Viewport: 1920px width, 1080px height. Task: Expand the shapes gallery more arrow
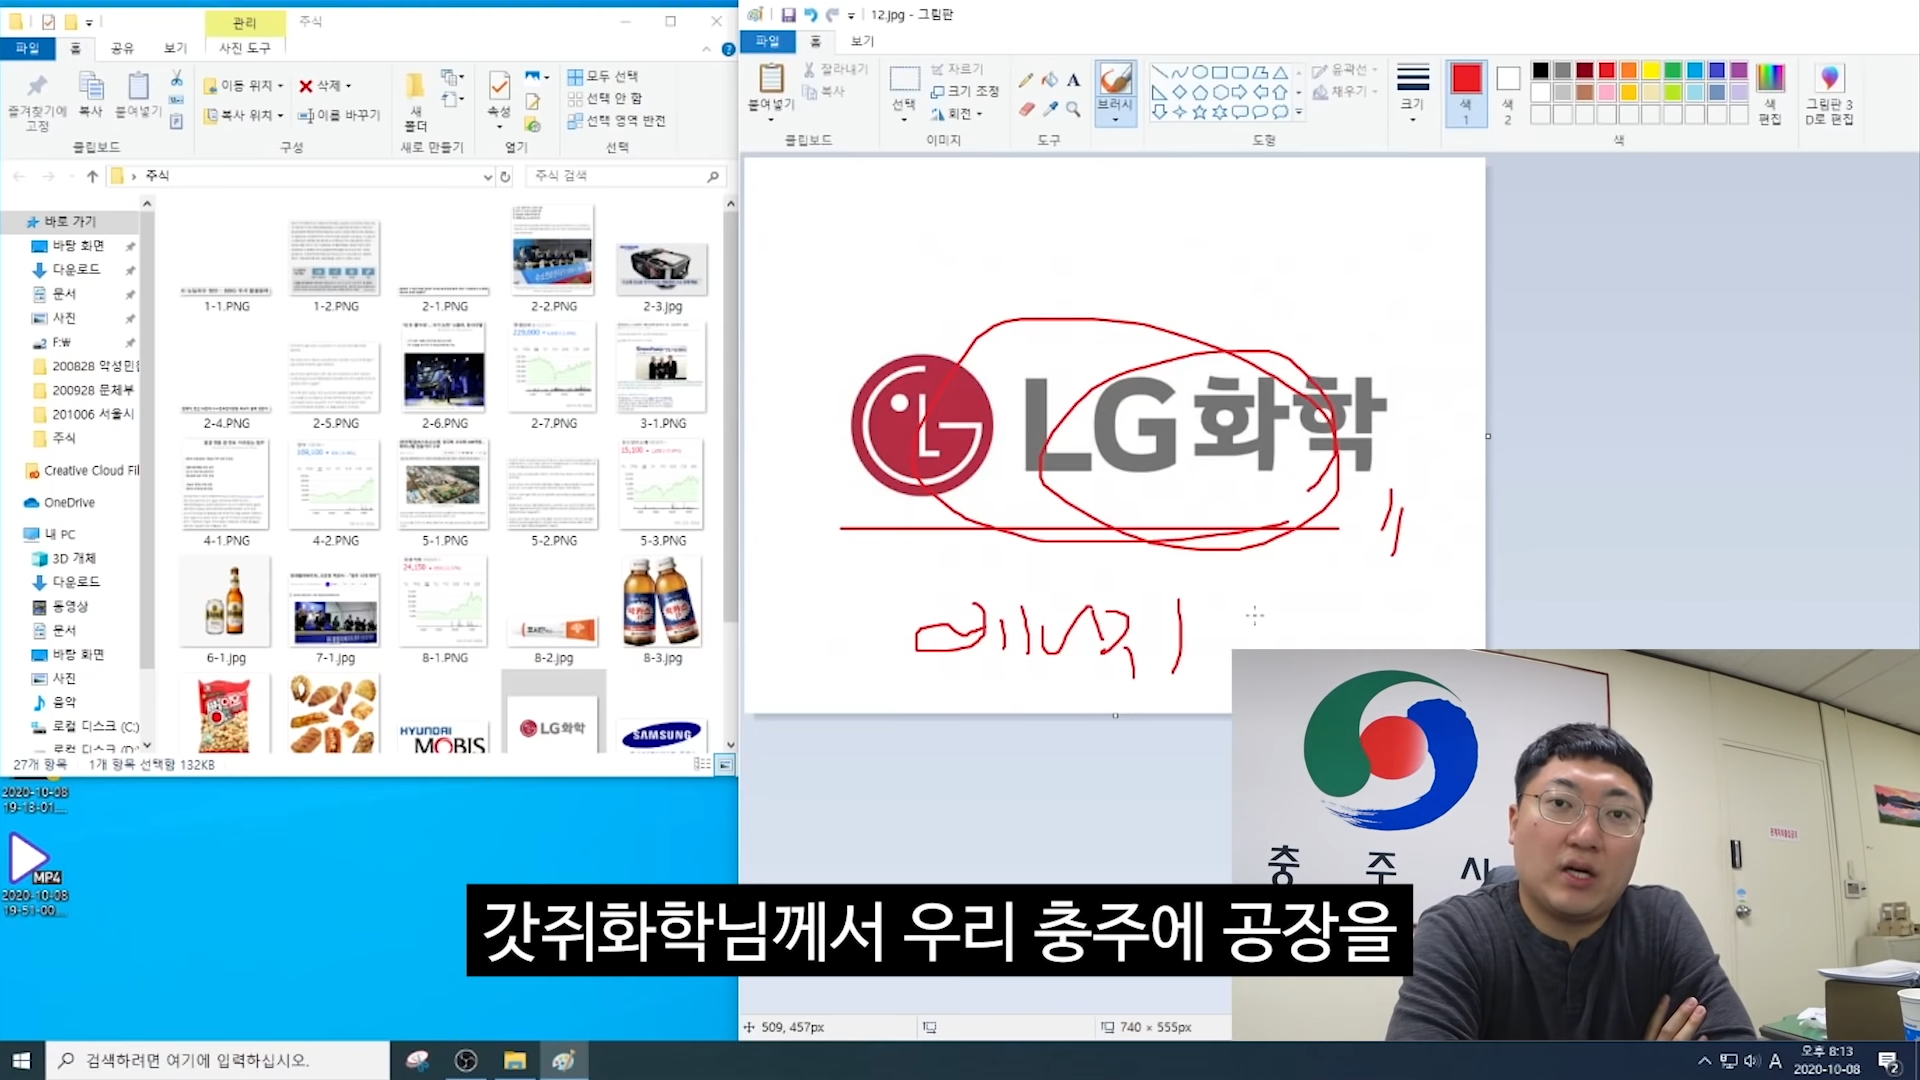tap(1299, 112)
